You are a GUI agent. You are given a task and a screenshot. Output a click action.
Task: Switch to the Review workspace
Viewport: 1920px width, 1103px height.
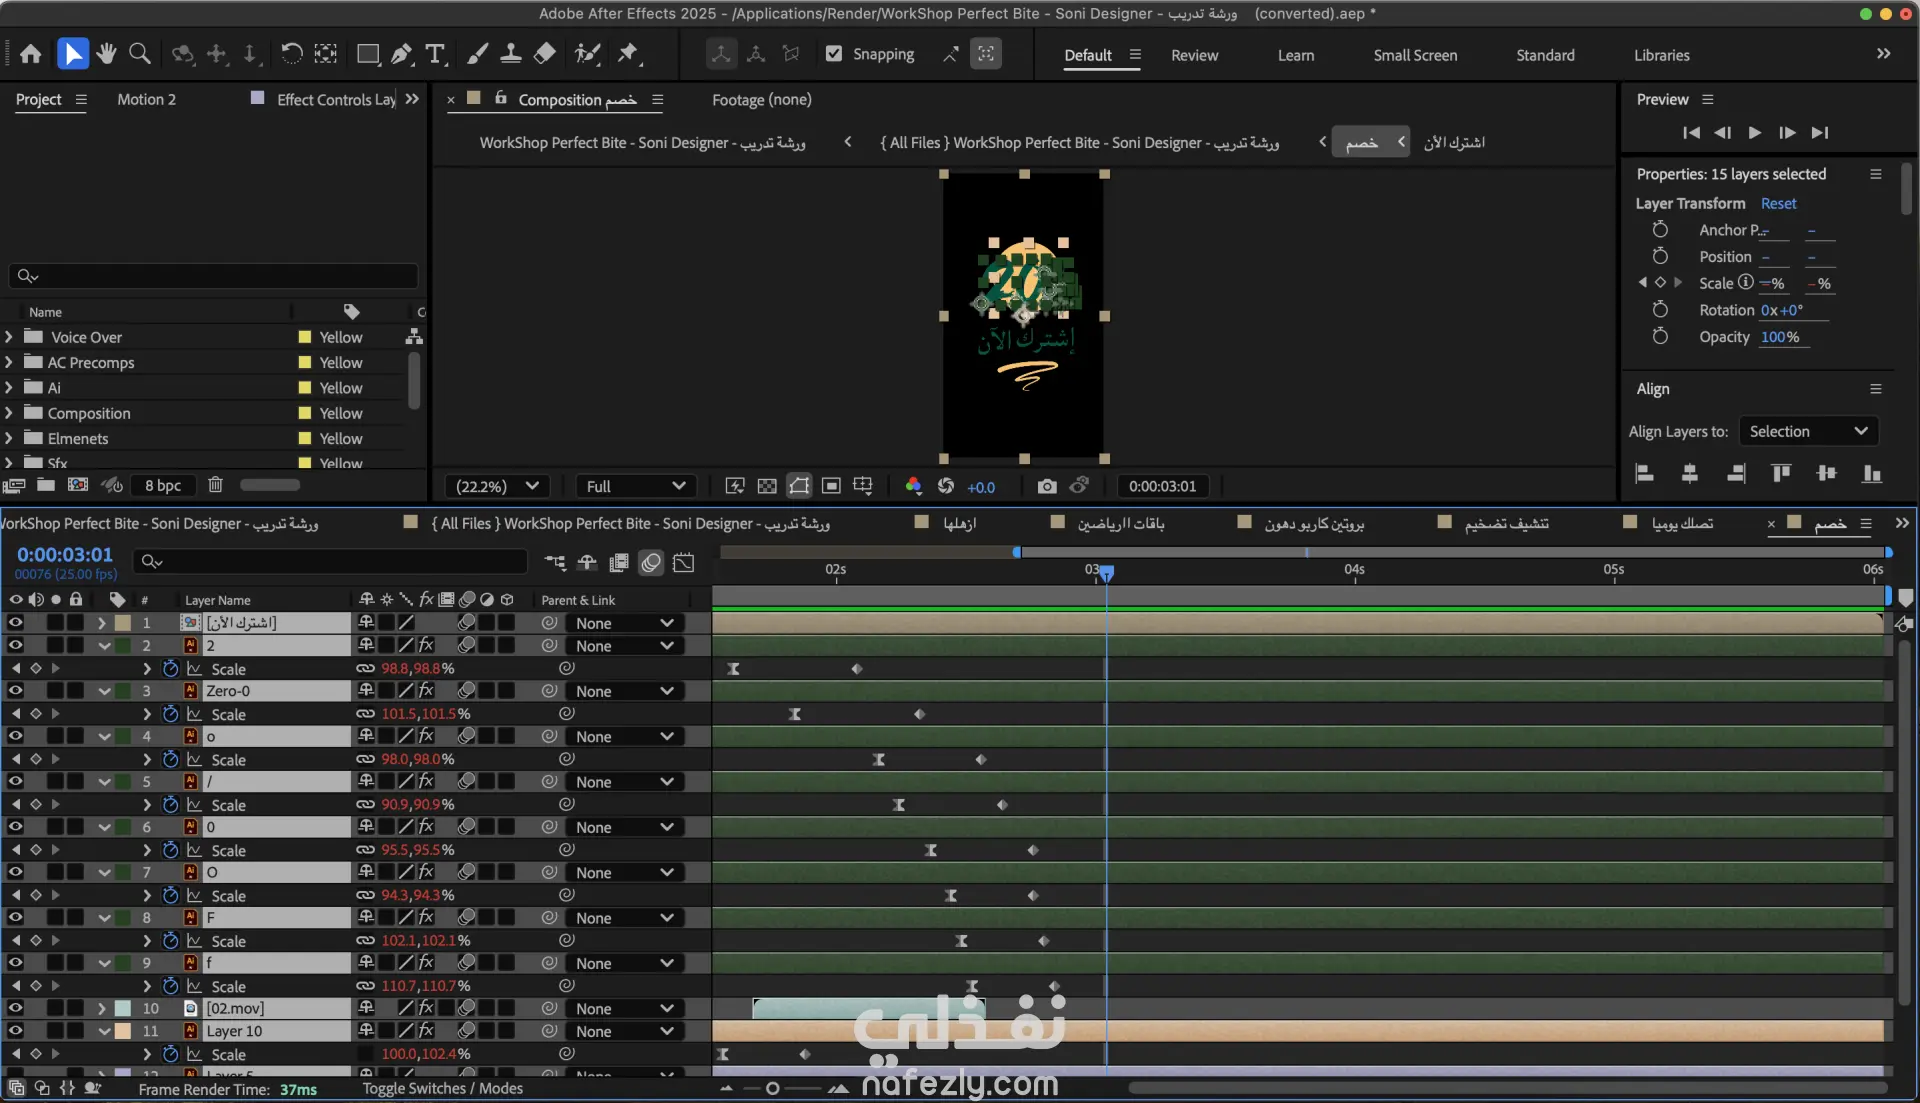1194,55
